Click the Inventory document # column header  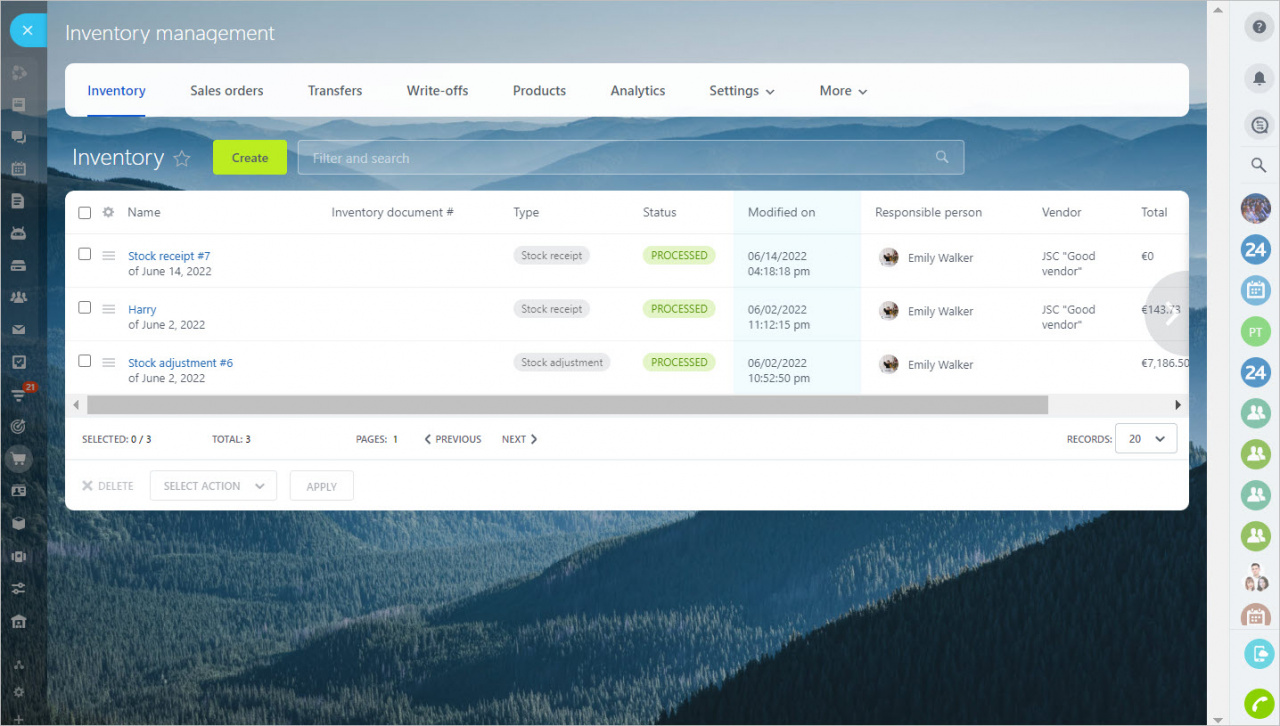(392, 212)
